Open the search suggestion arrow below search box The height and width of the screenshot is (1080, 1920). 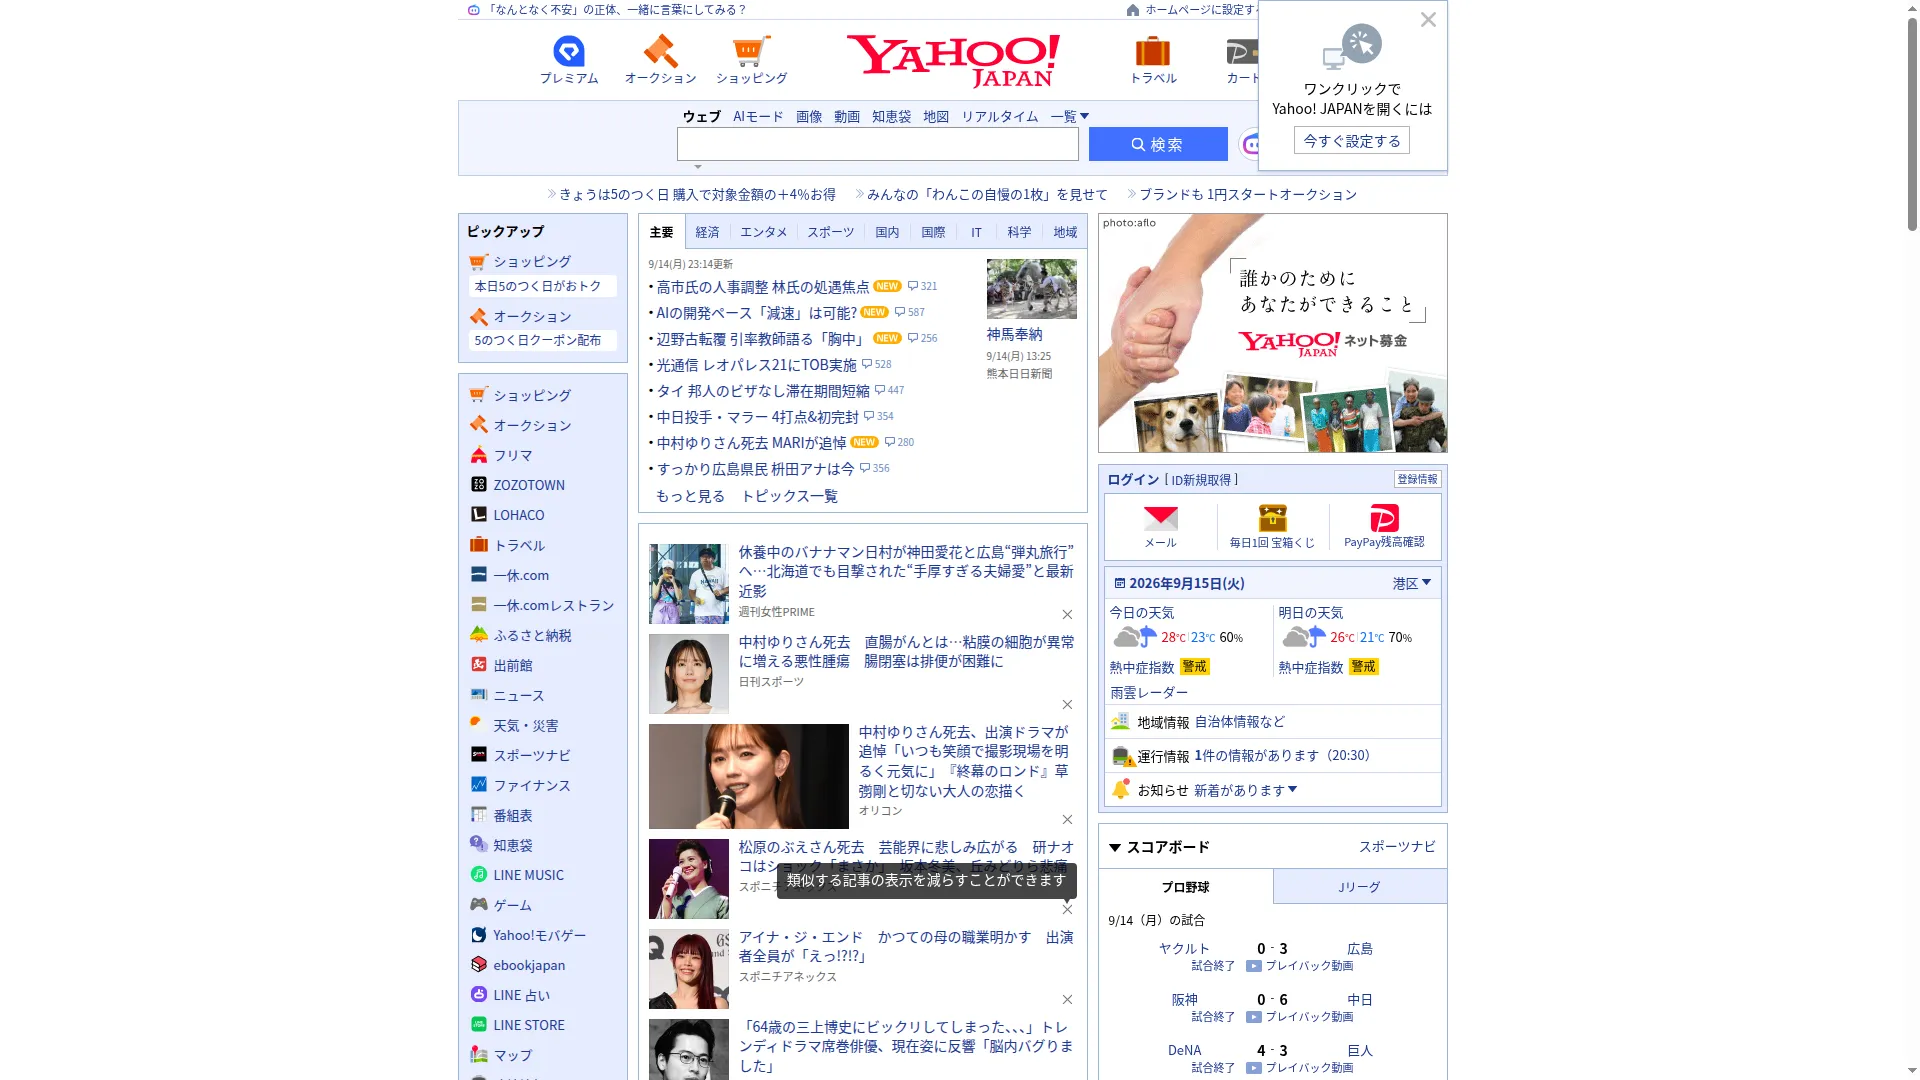coord(698,167)
